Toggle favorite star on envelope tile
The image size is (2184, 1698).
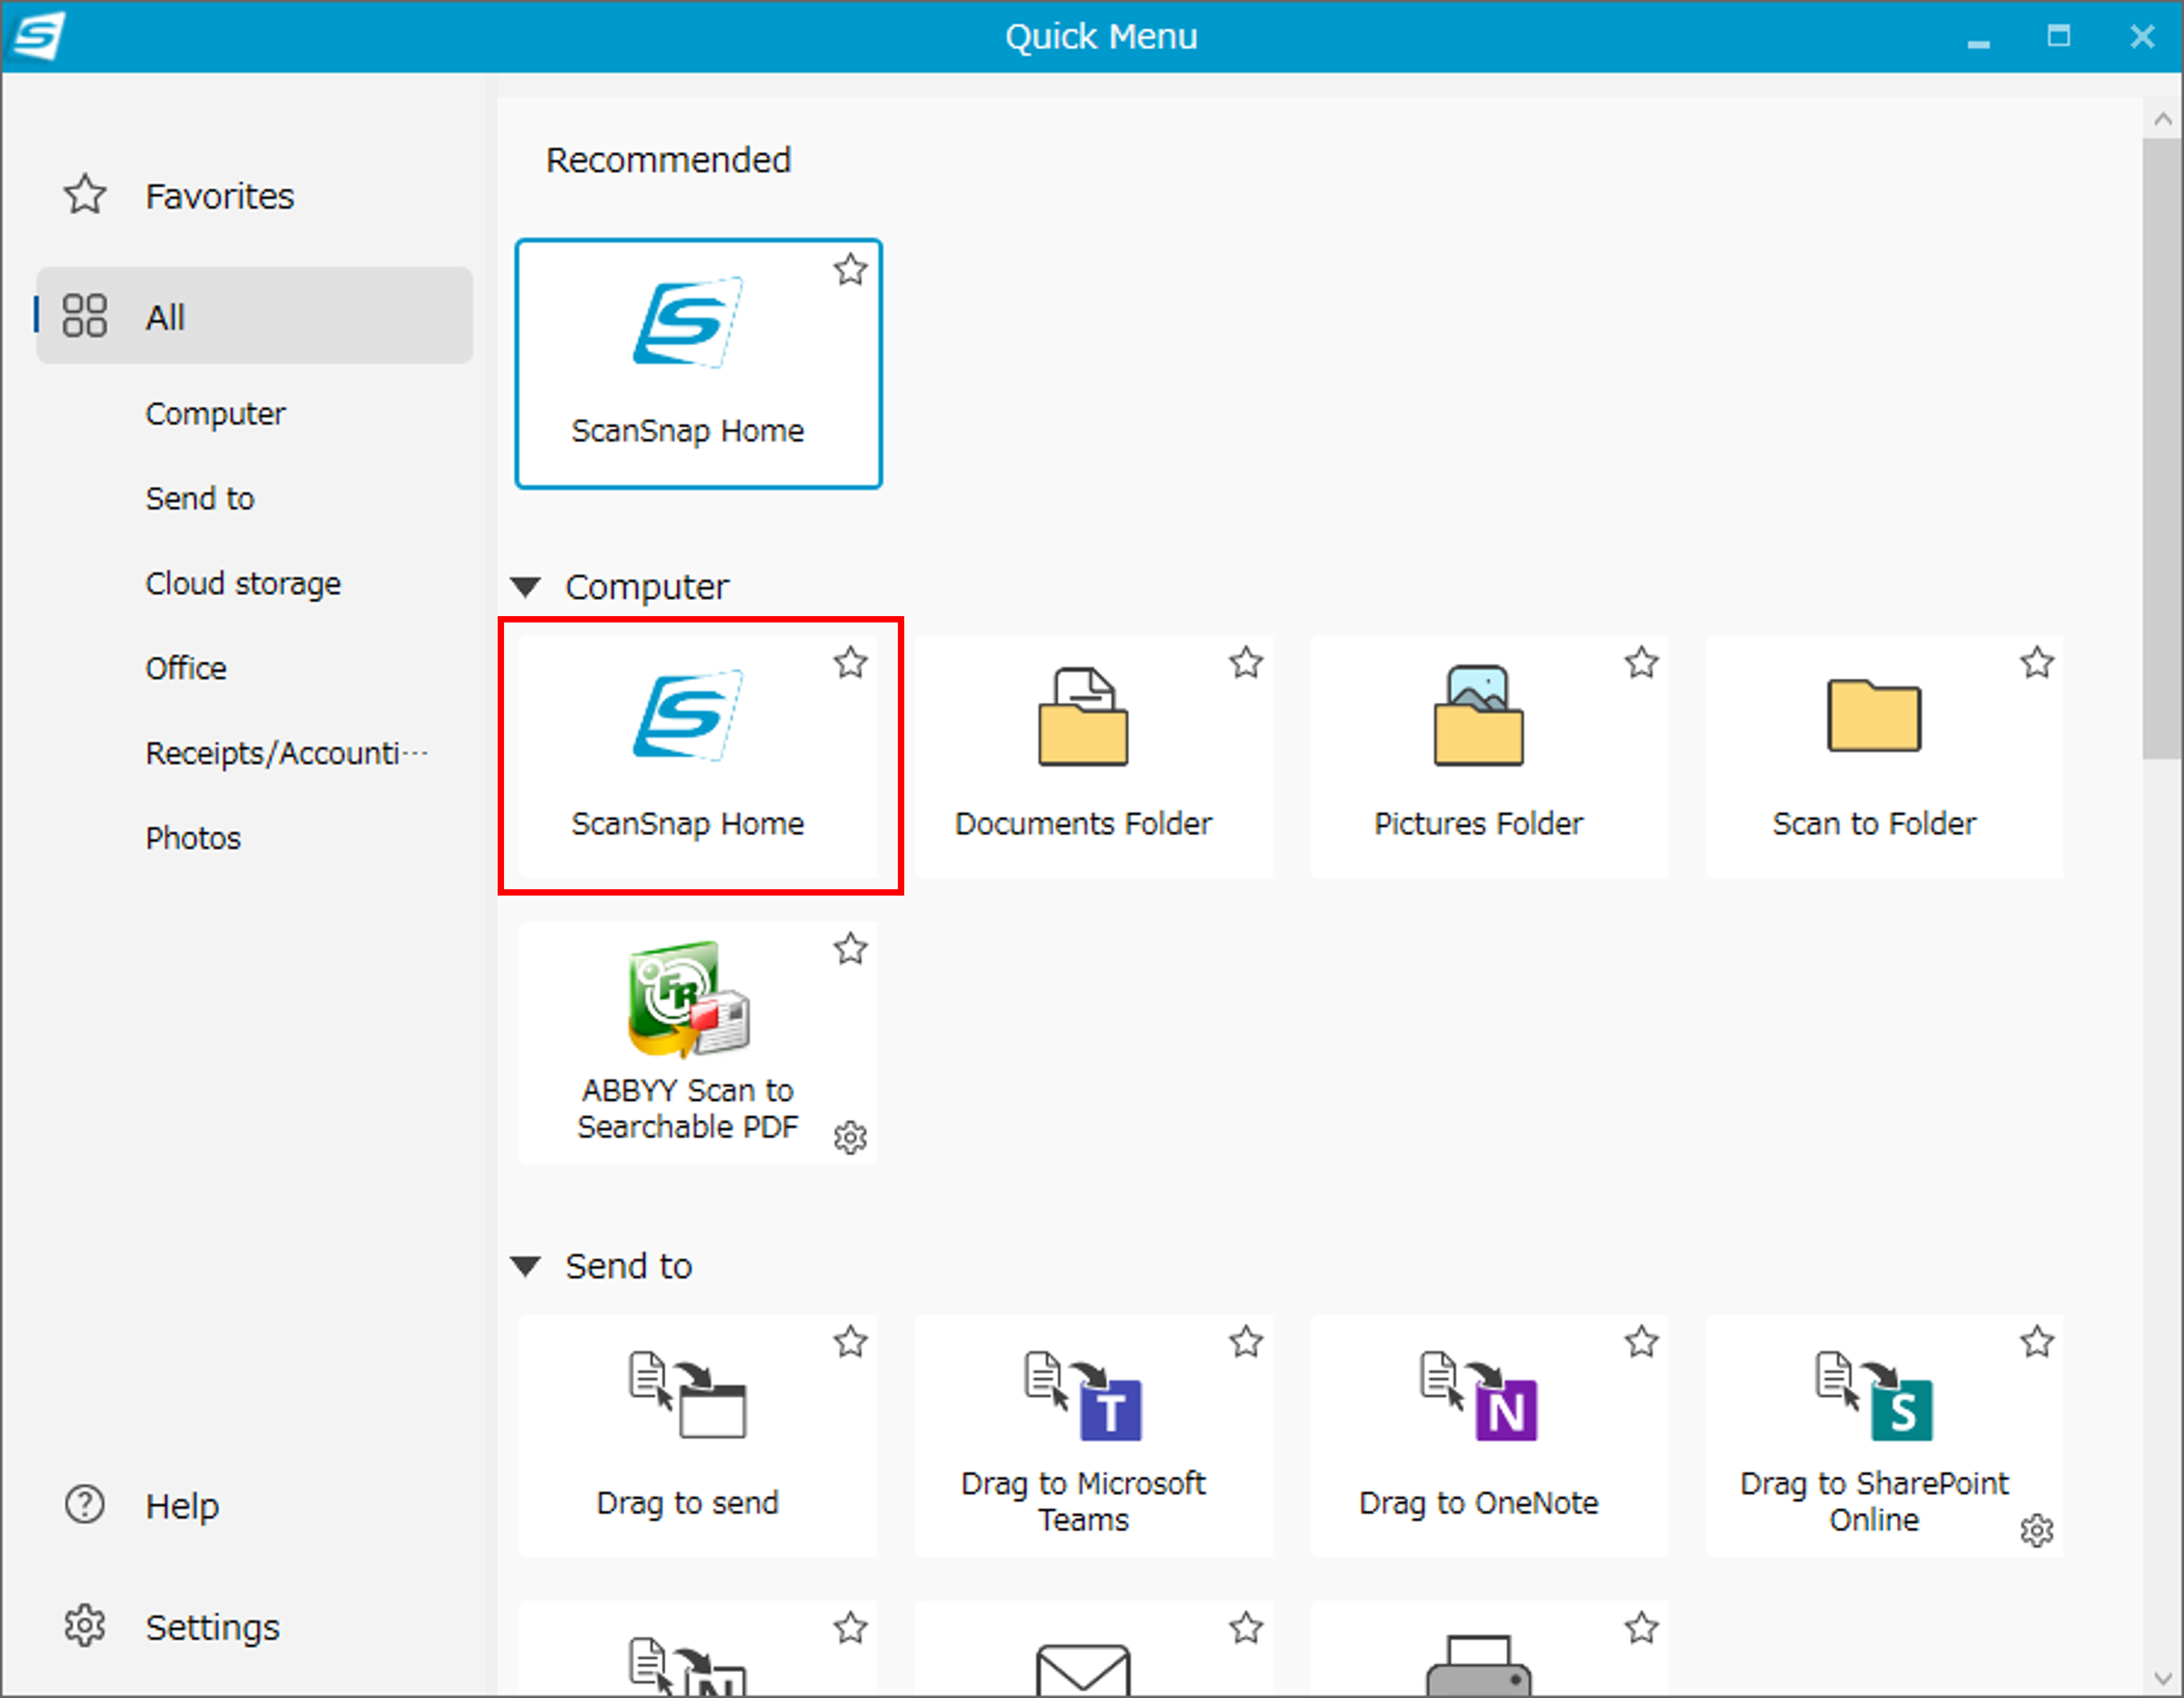(1246, 1628)
